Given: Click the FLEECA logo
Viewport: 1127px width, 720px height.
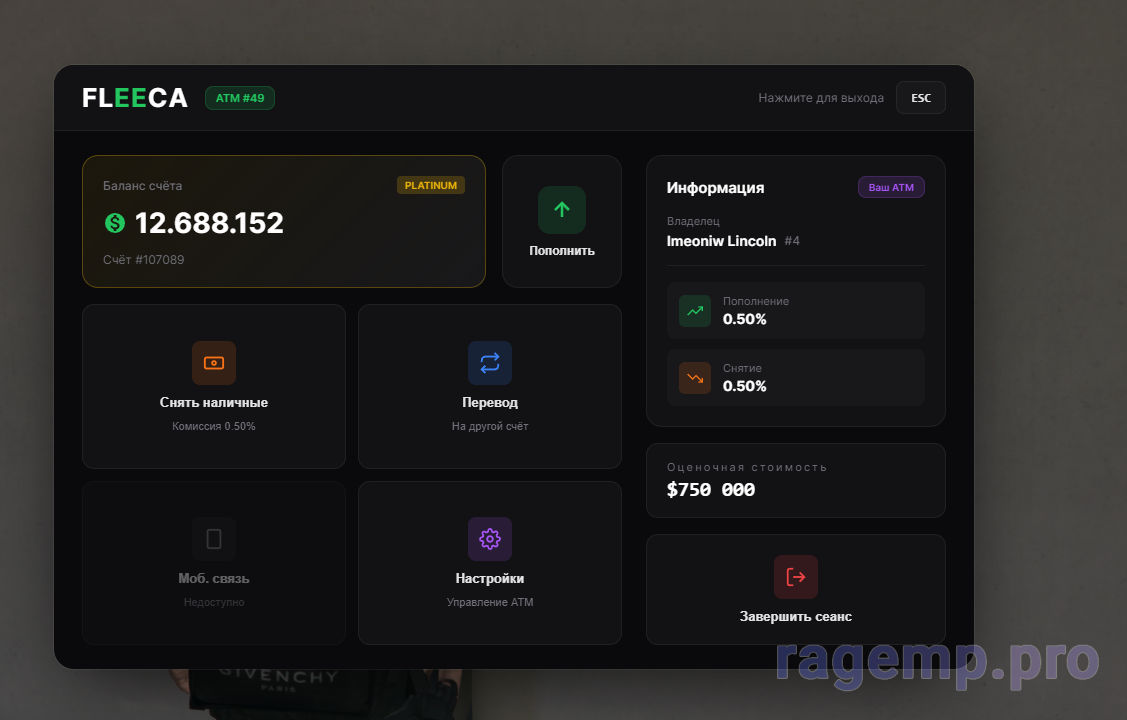Looking at the screenshot, I should click(135, 98).
